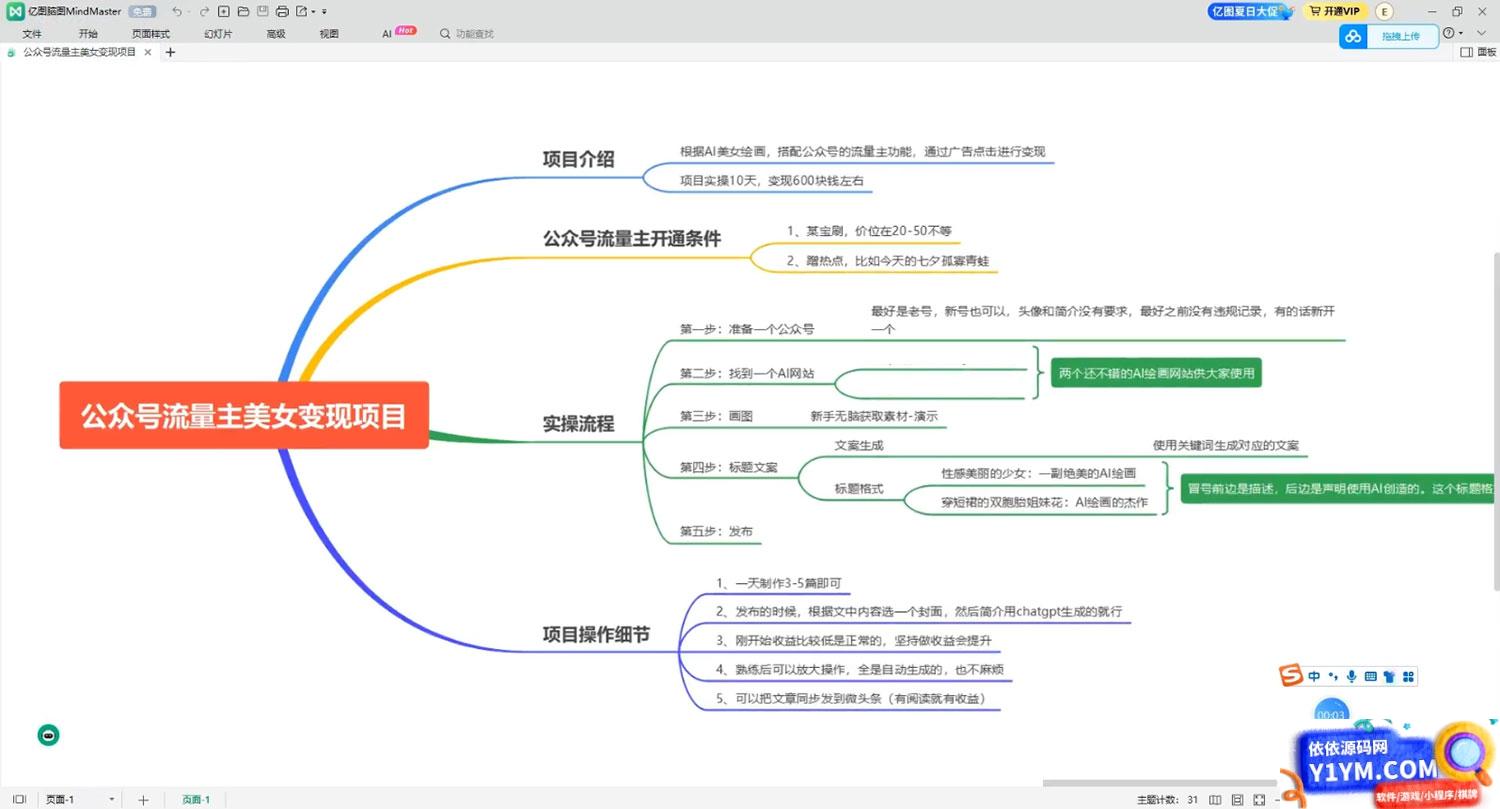1500x809 pixels.
Task: Click the cloud icon beside 拖拽上传
Action: pos(1353,36)
